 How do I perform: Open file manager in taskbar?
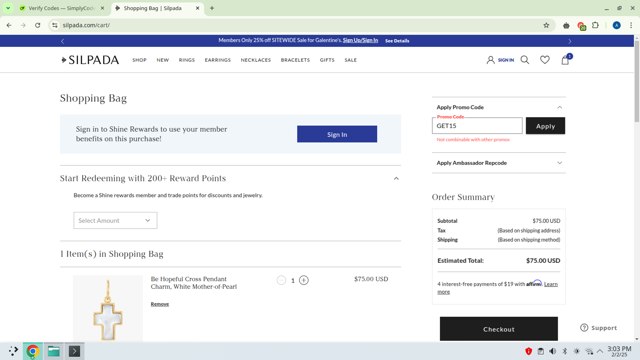coord(53,351)
